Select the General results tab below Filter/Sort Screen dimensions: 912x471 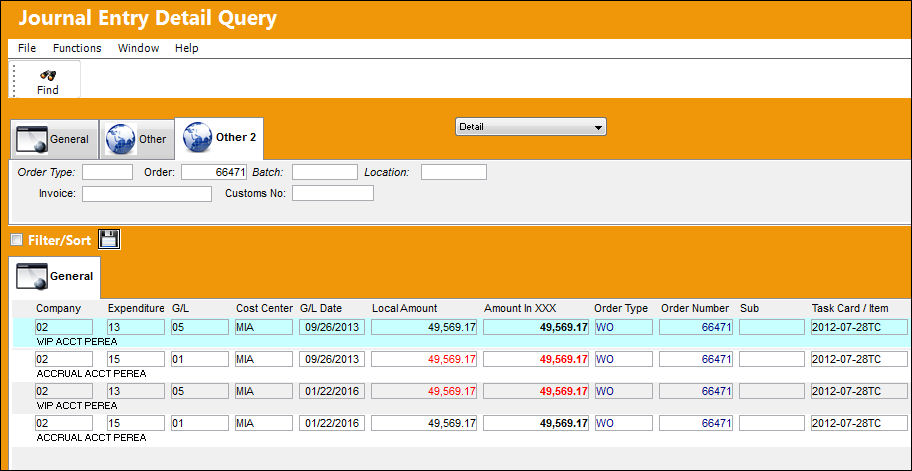(x=55, y=277)
